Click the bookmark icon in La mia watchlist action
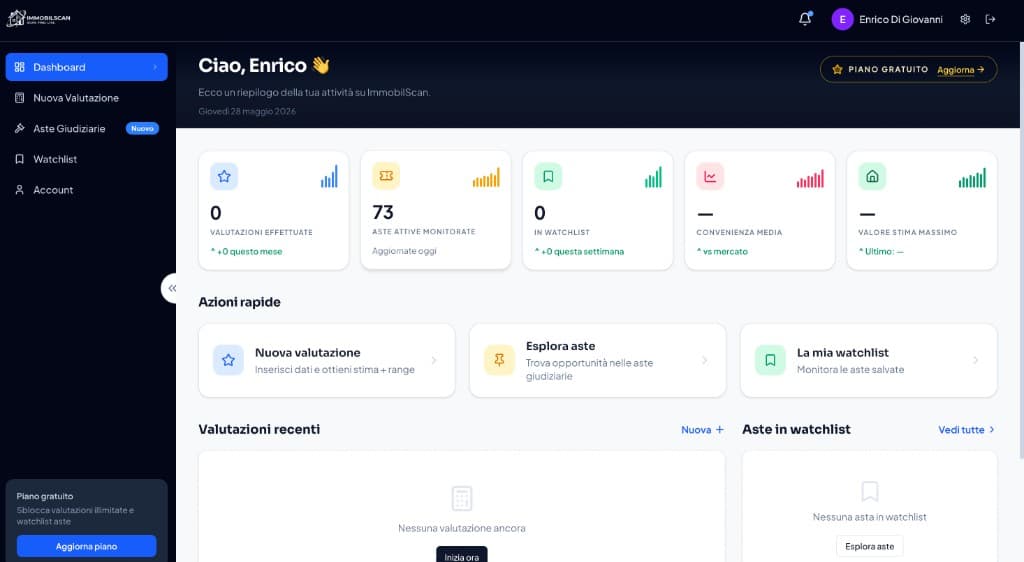Image resolution: width=1024 pixels, height=562 pixels. [x=770, y=360]
